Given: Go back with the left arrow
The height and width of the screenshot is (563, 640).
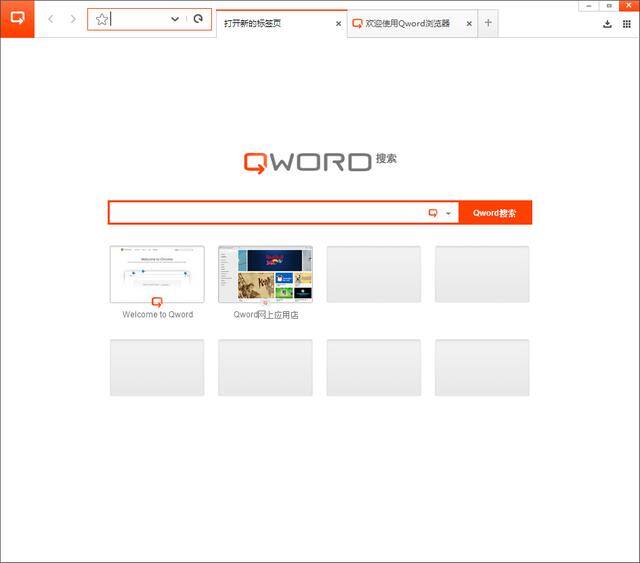Looking at the screenshot, I should click(51, 19).
